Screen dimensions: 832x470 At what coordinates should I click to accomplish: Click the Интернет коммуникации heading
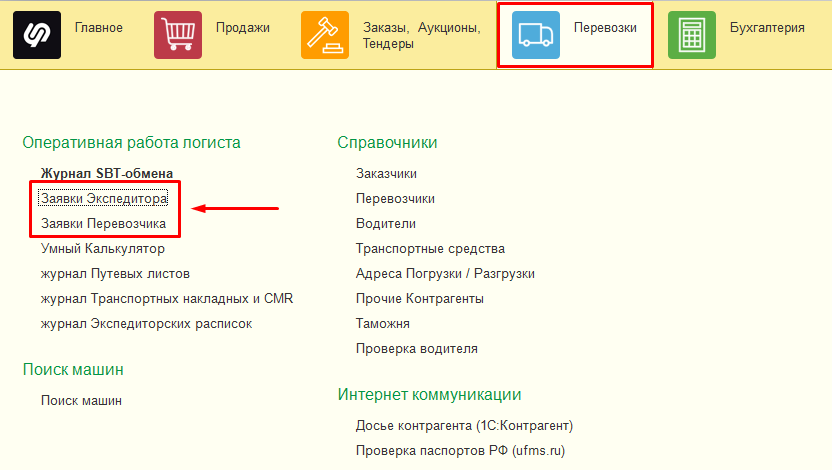pyautogui.click(x=429, y=394)
